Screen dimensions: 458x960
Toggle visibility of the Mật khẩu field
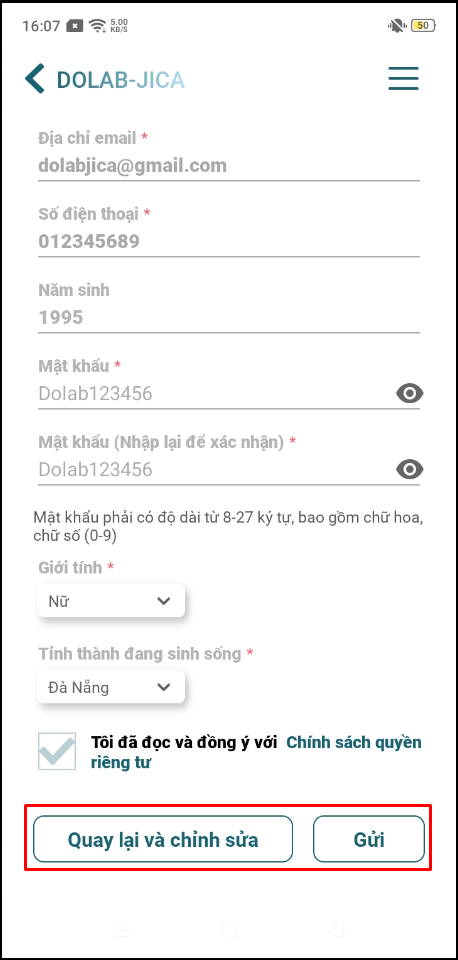(x=410, y=393)
